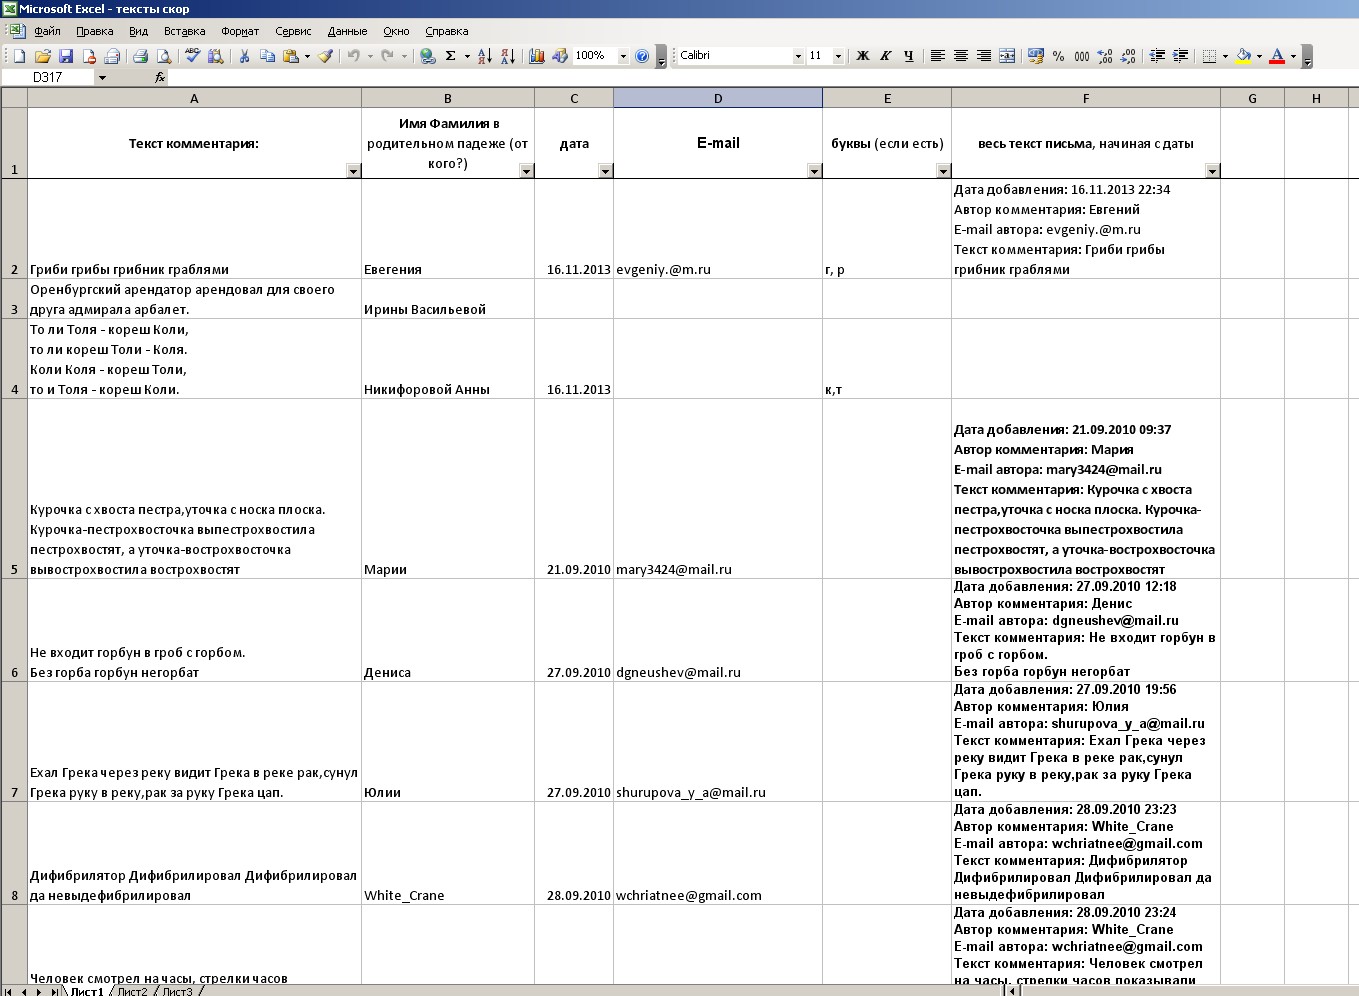Expand the font size dropdown
1359x996 pixels.
(838, 56)
